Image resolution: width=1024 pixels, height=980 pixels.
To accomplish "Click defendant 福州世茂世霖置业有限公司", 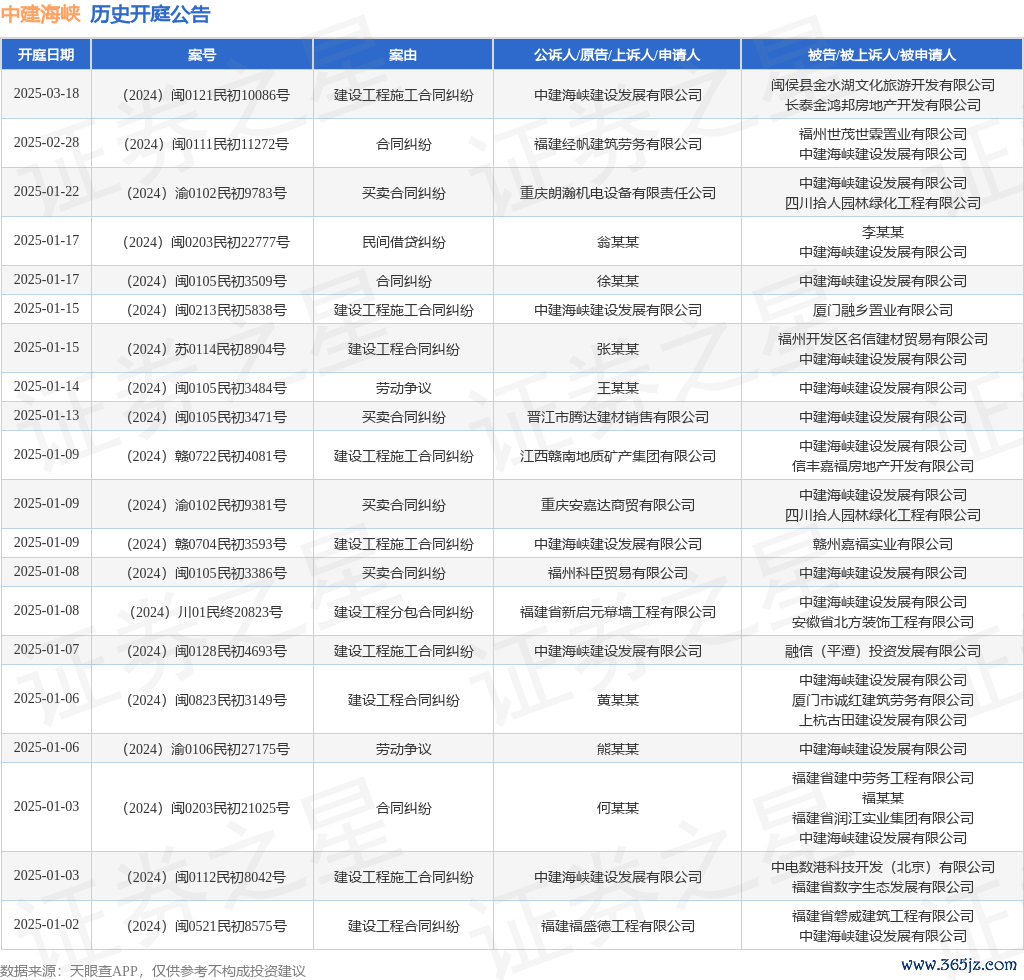I will 882,134.
